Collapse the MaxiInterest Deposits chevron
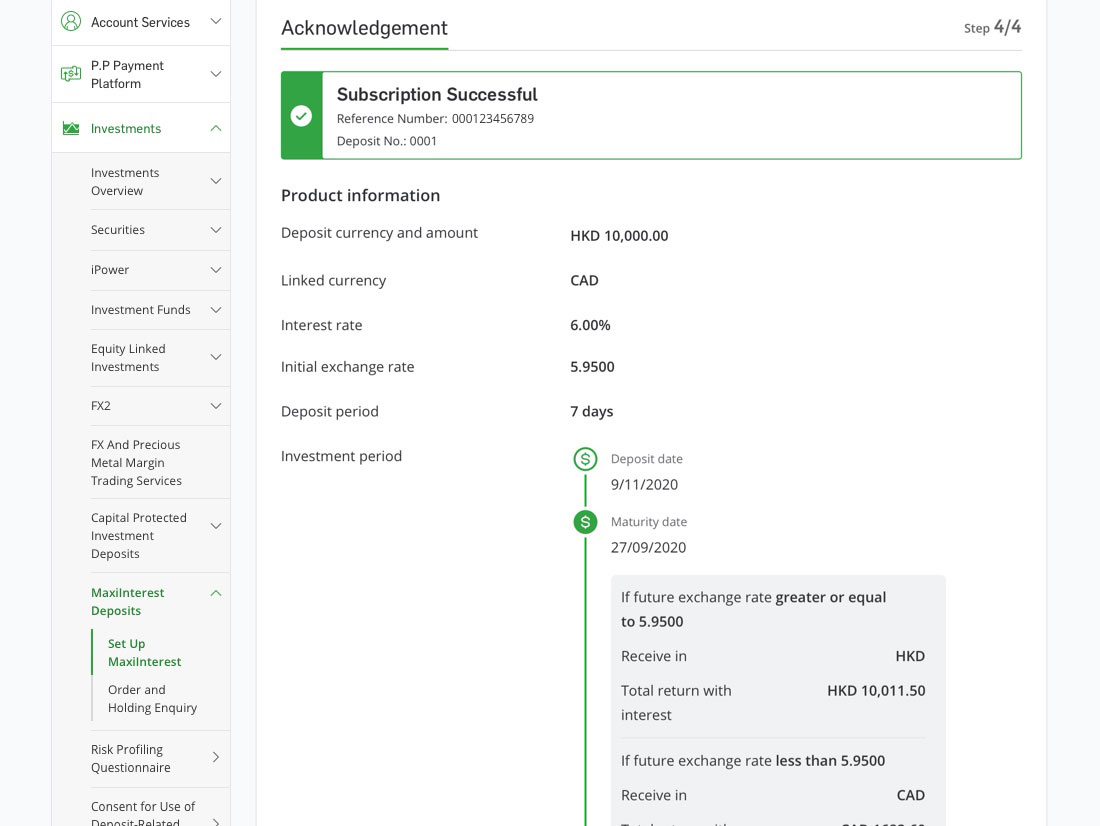Viewport: 1100px width, 826px height. click(216, 593)
